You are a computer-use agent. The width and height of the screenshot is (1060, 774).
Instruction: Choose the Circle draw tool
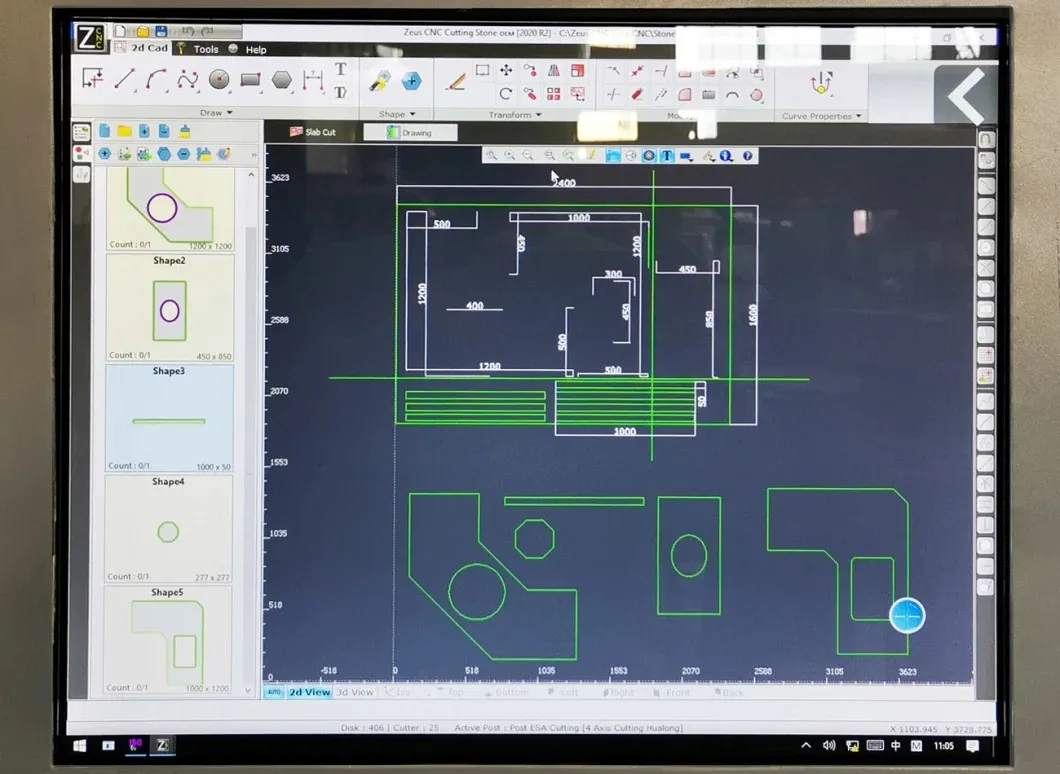point(219,79)
